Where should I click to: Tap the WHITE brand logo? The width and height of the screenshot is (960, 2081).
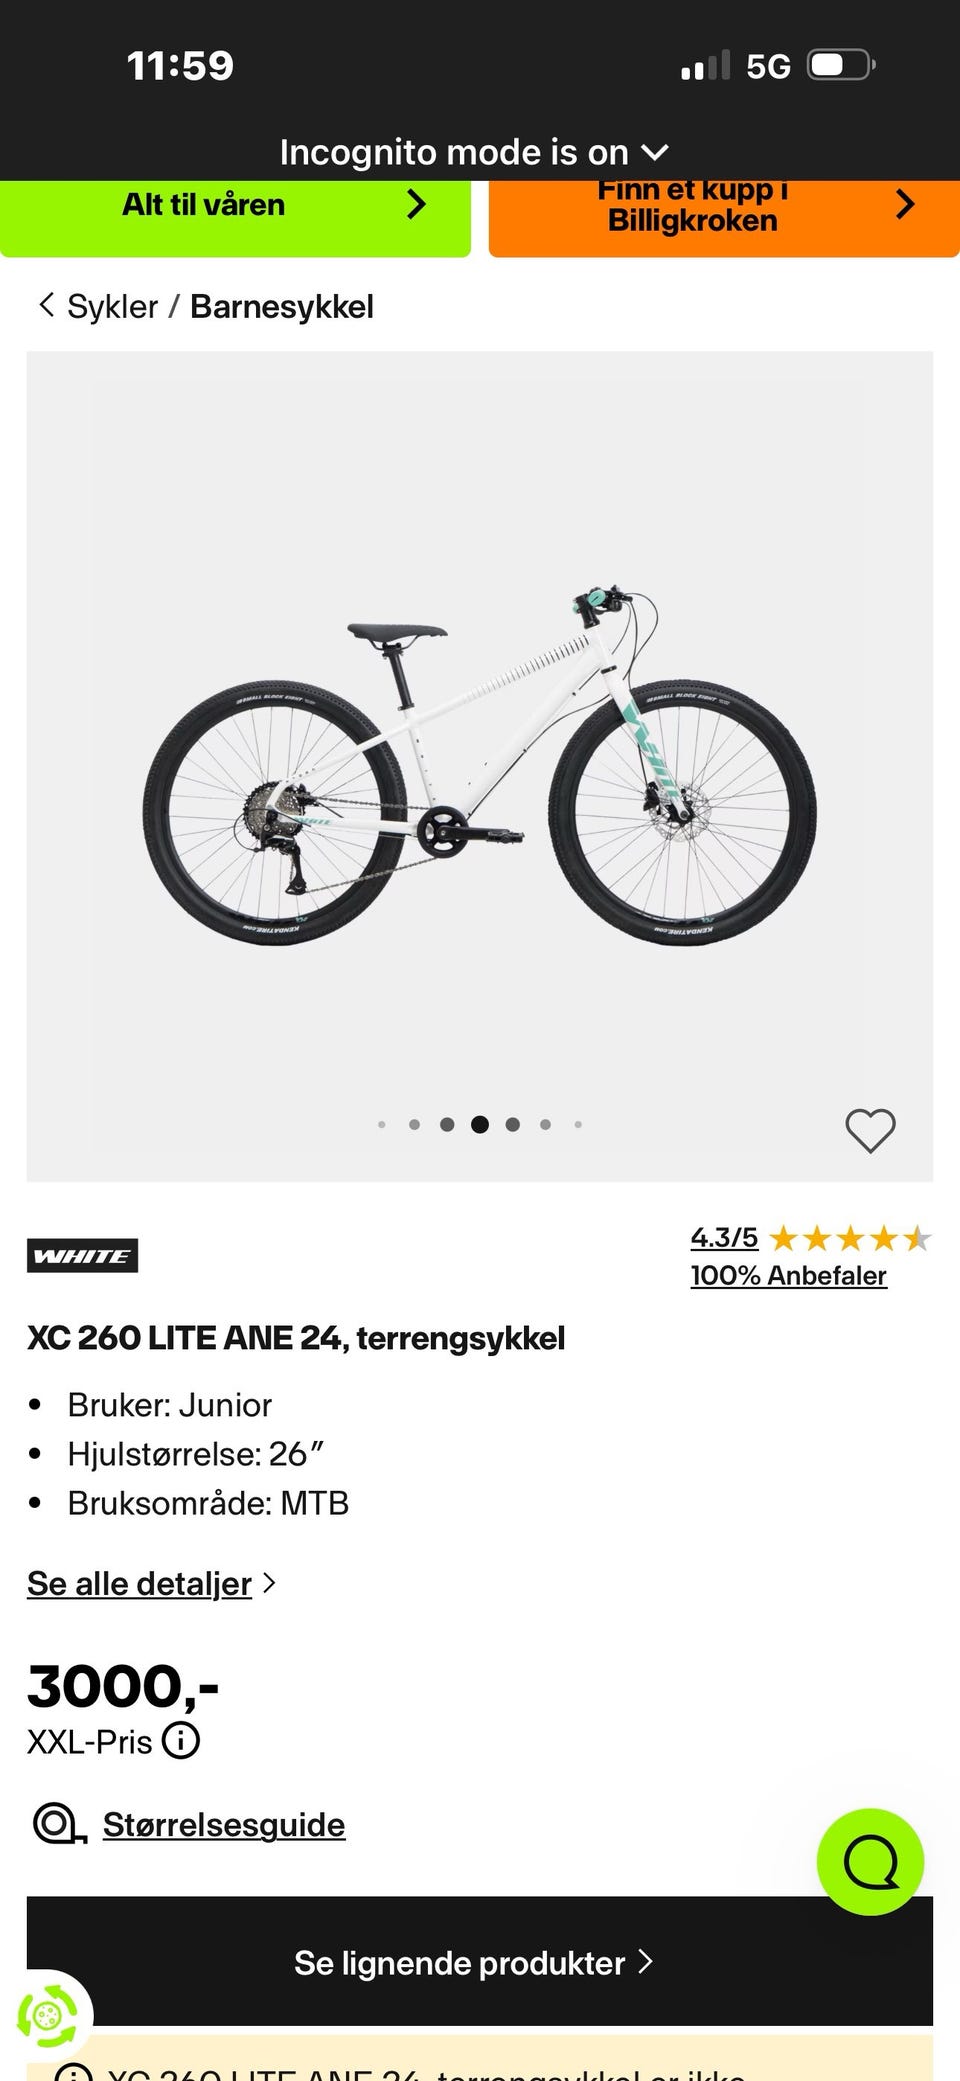pos(83,1255)
